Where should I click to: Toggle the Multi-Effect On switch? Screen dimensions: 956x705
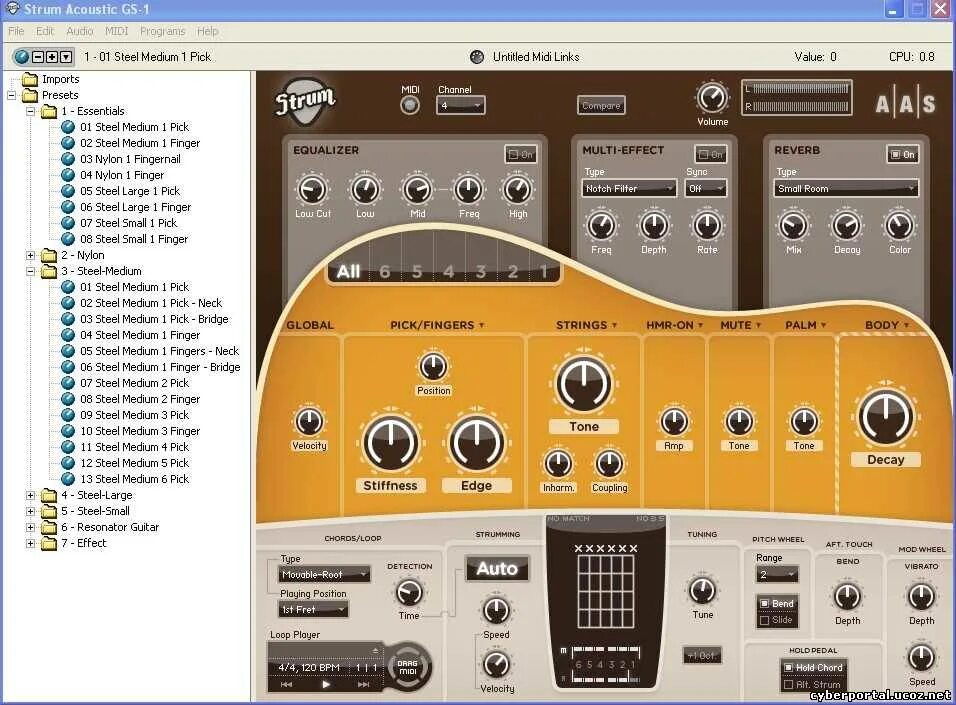(710, 154)
